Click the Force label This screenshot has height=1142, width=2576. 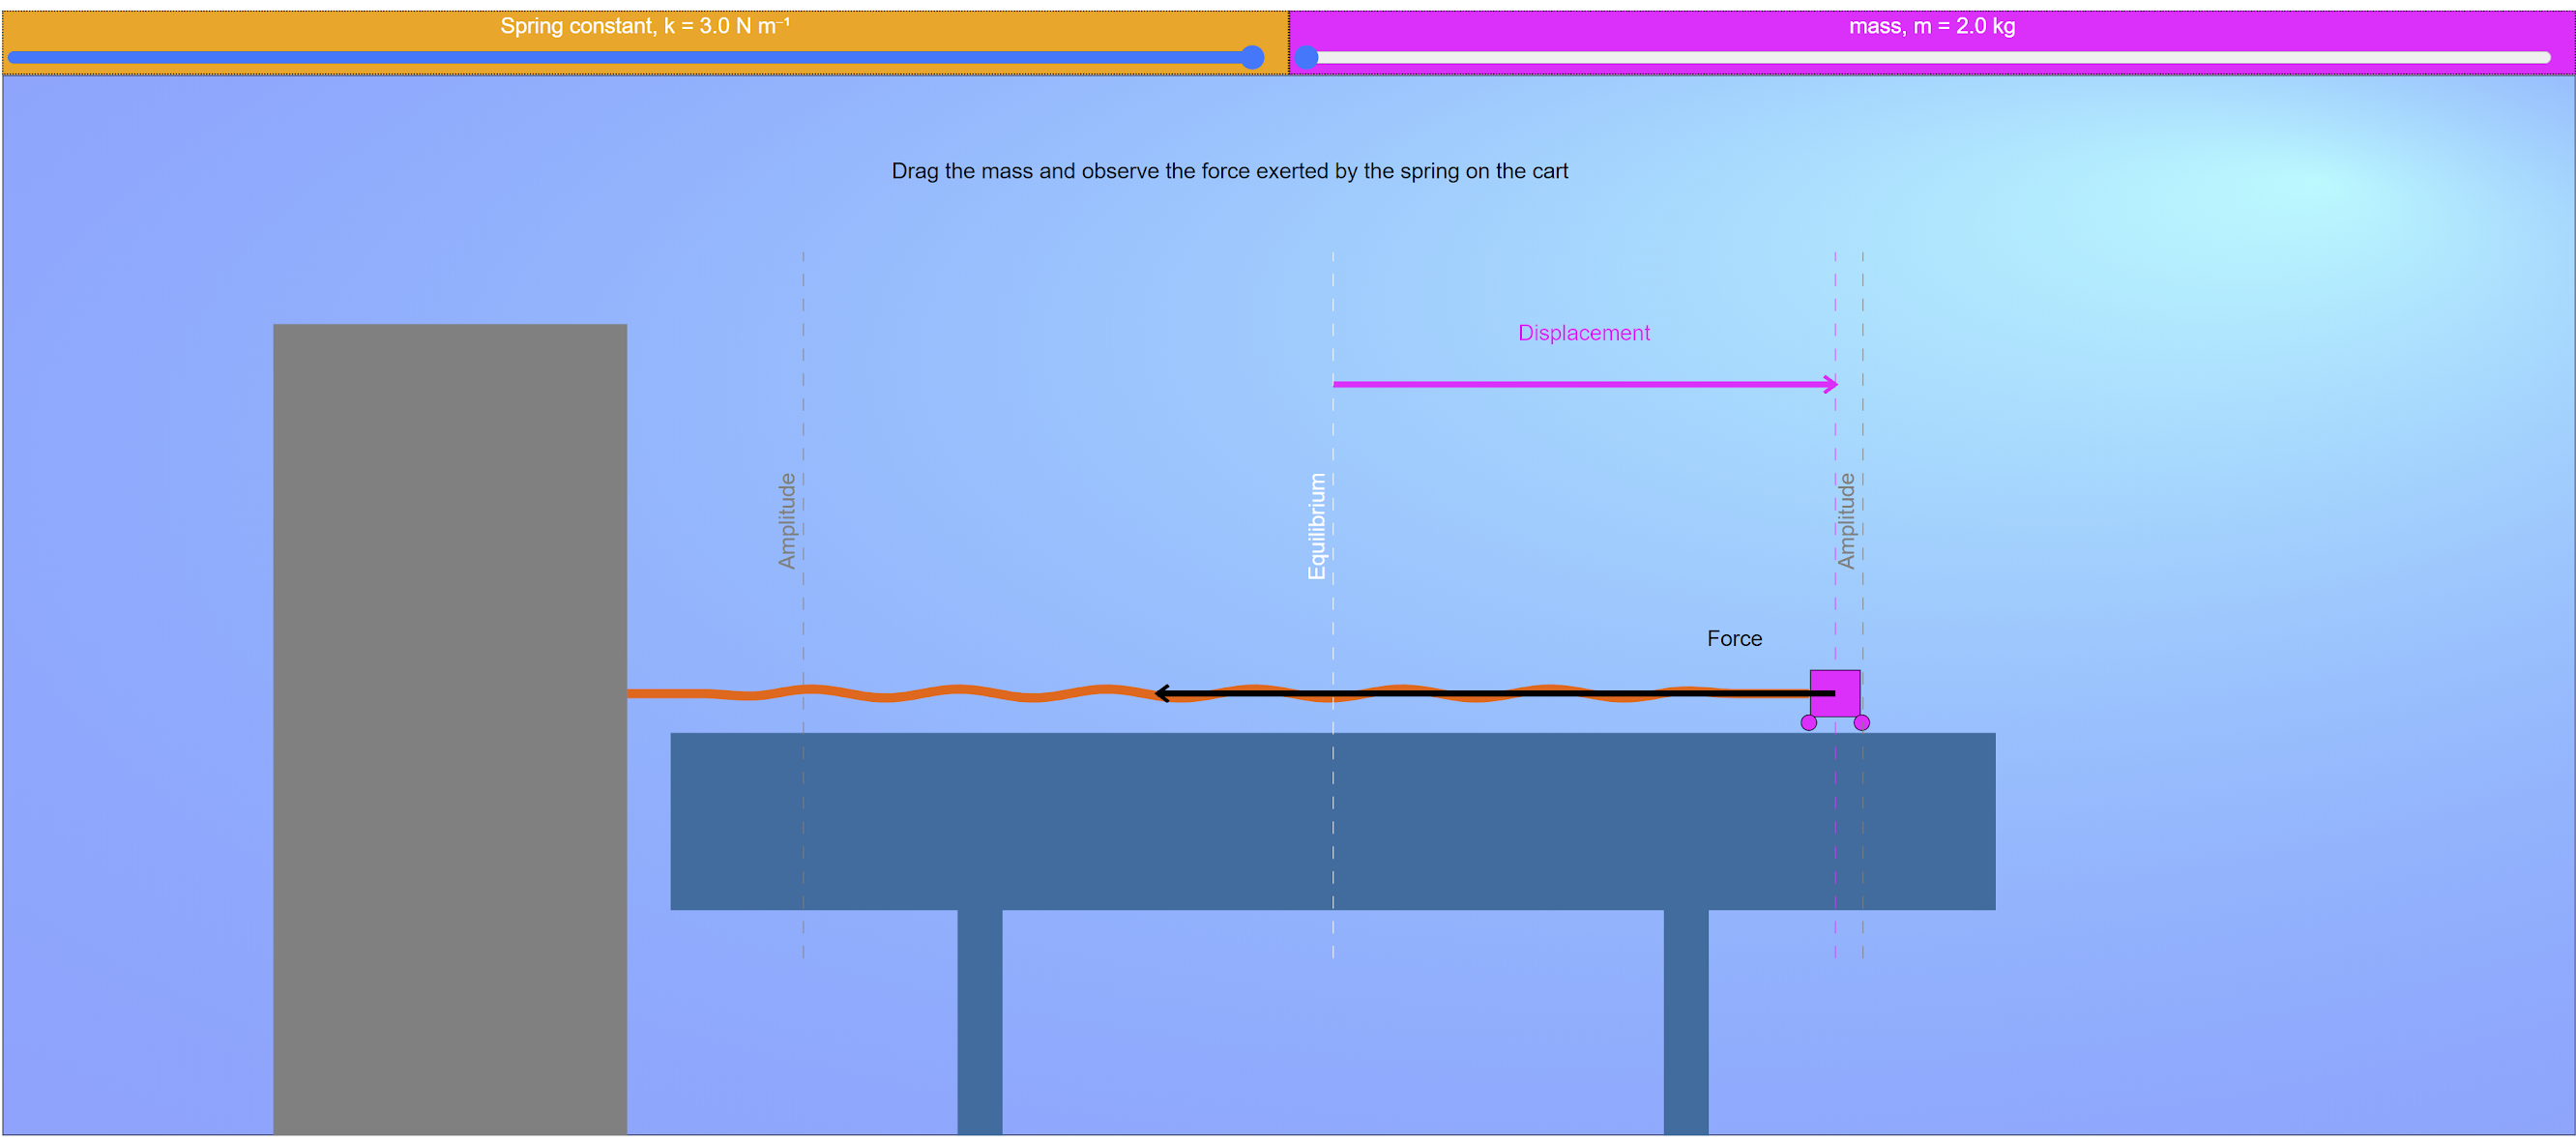tap(1734, 638)
